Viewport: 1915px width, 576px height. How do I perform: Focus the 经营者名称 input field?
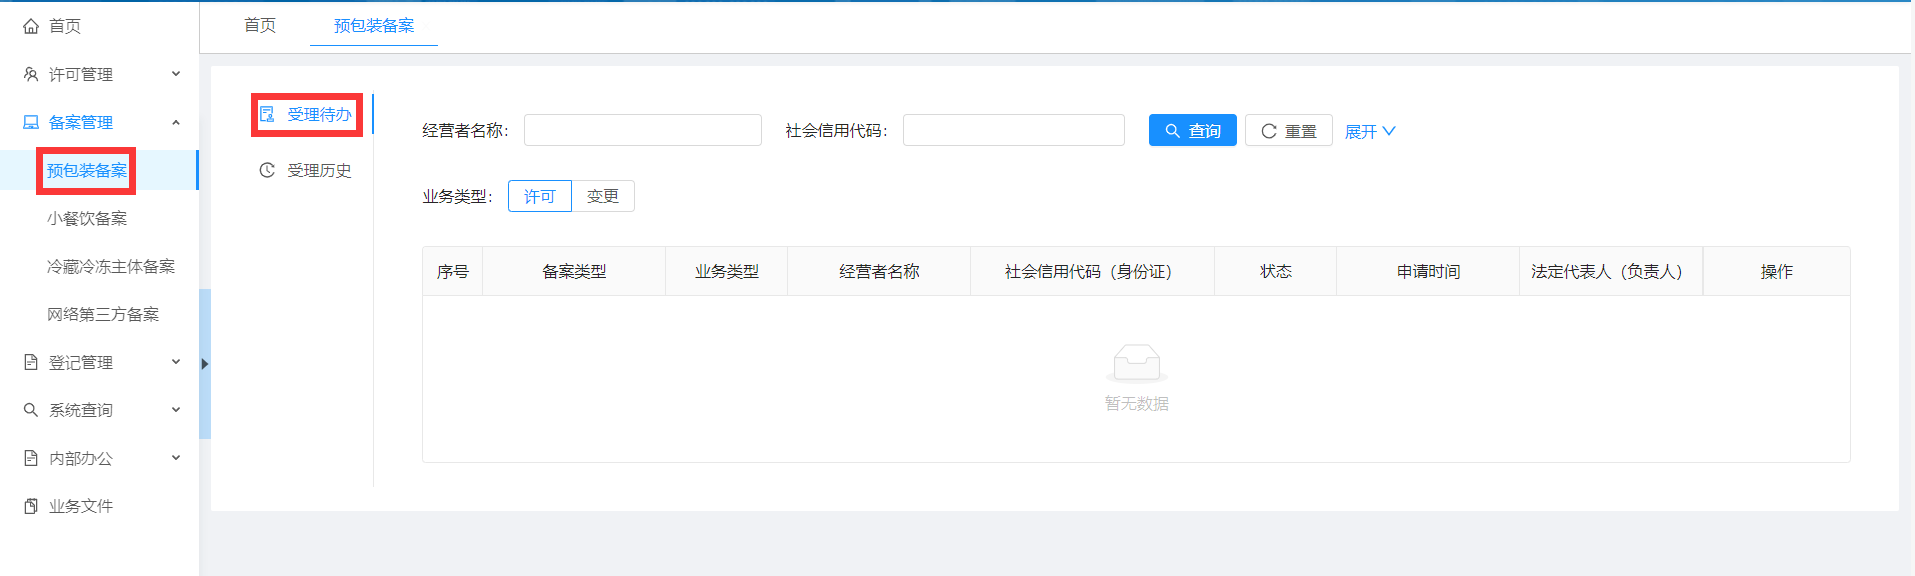pos(642,130)
